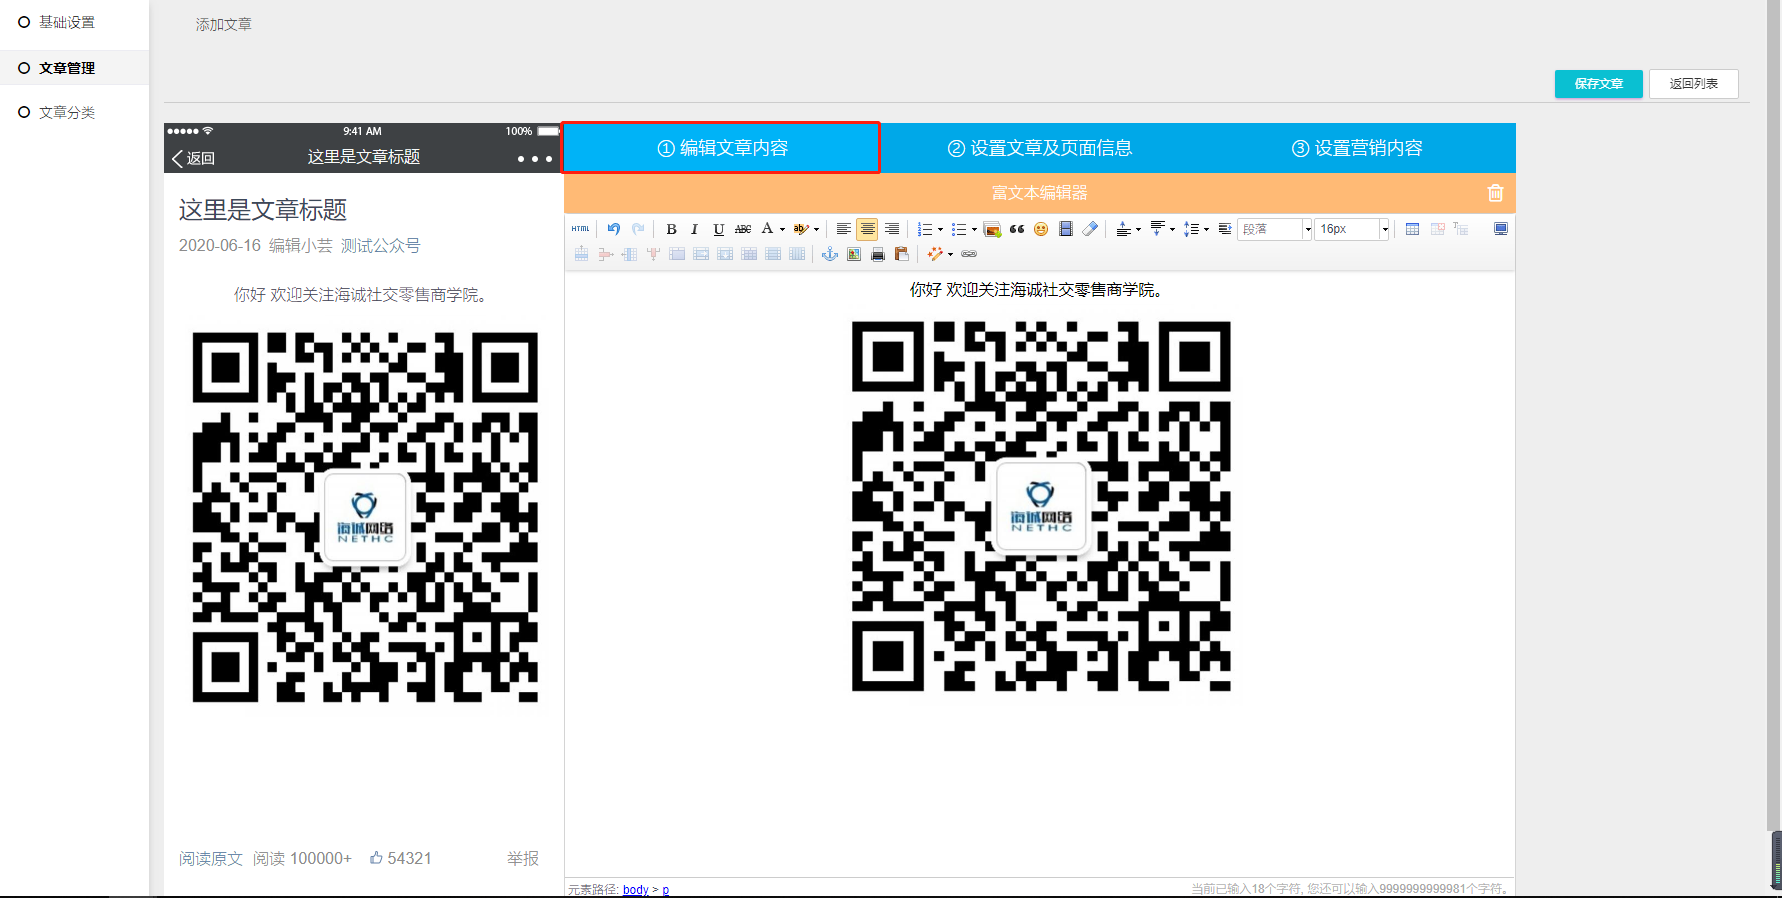Click the delete column table icon
Viewport: 1782px width, 898px height.
[653, 254]
